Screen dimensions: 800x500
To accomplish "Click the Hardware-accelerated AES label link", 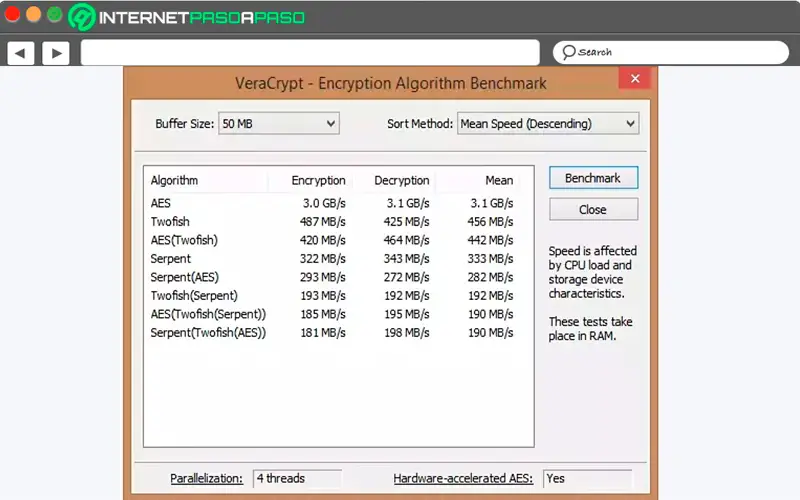I will click(x=463, y=479).
